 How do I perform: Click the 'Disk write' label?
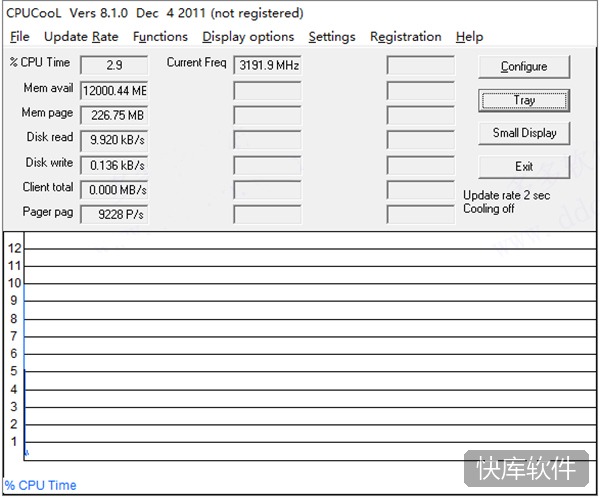(49, 162)
